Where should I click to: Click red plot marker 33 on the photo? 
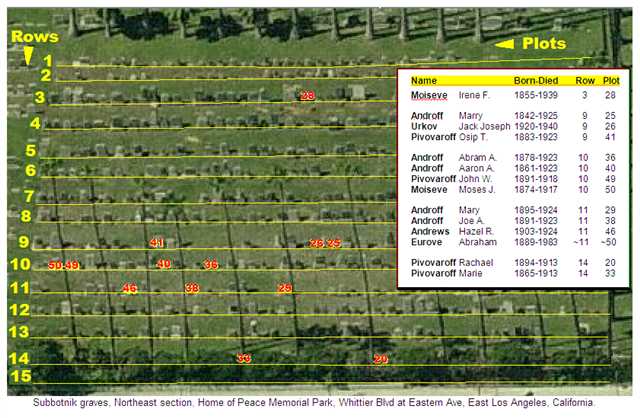coord(244,358)
